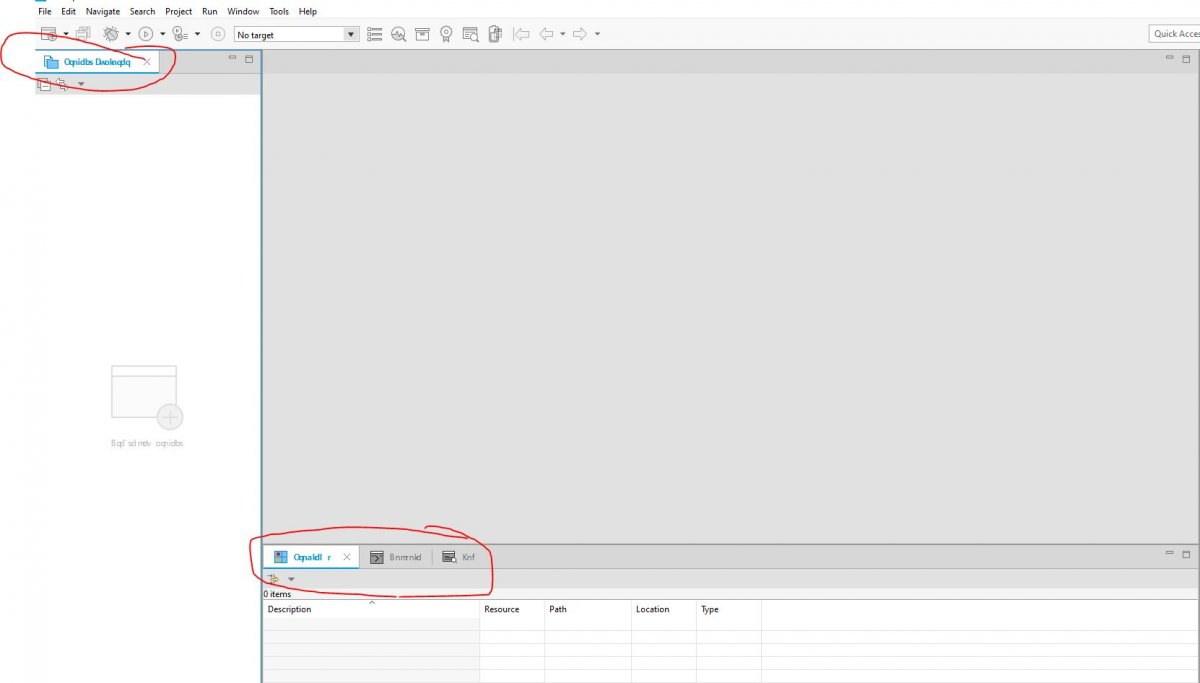Switch to the log tab labeled Knf
This screenshot has height=683, width=1200.
(459, 557)
